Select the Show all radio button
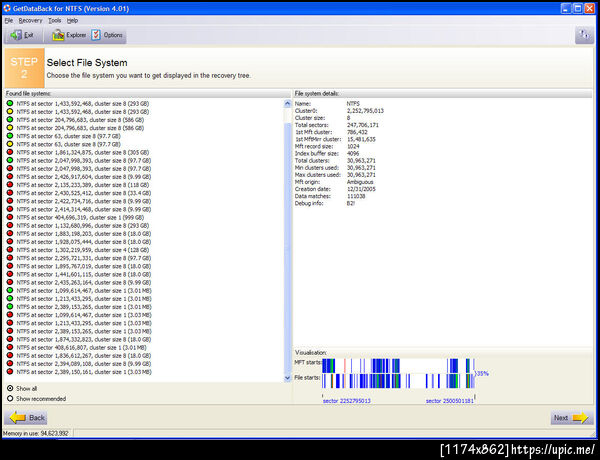Screen dimensions: 600x460 (x=10, y=388)
